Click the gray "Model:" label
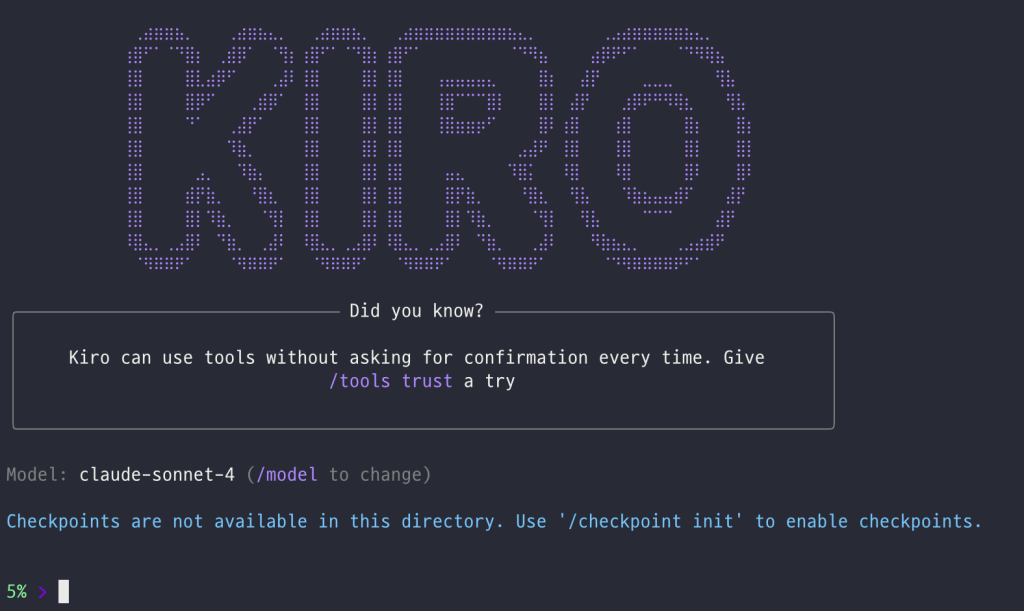The height and width of the screenshot is (611, 1024). point(37,474)
